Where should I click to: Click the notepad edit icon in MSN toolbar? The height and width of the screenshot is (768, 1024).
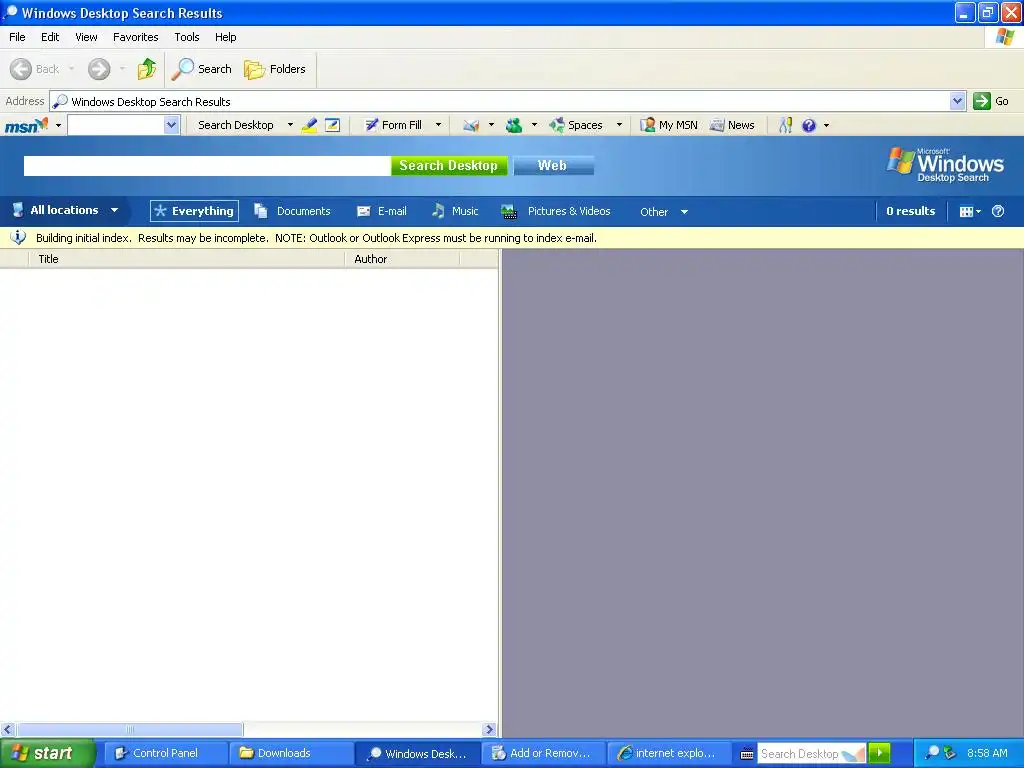click(x=332, y=125)
